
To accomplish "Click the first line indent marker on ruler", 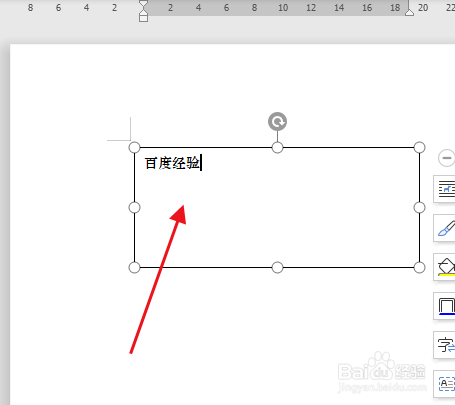I will 143,4.
